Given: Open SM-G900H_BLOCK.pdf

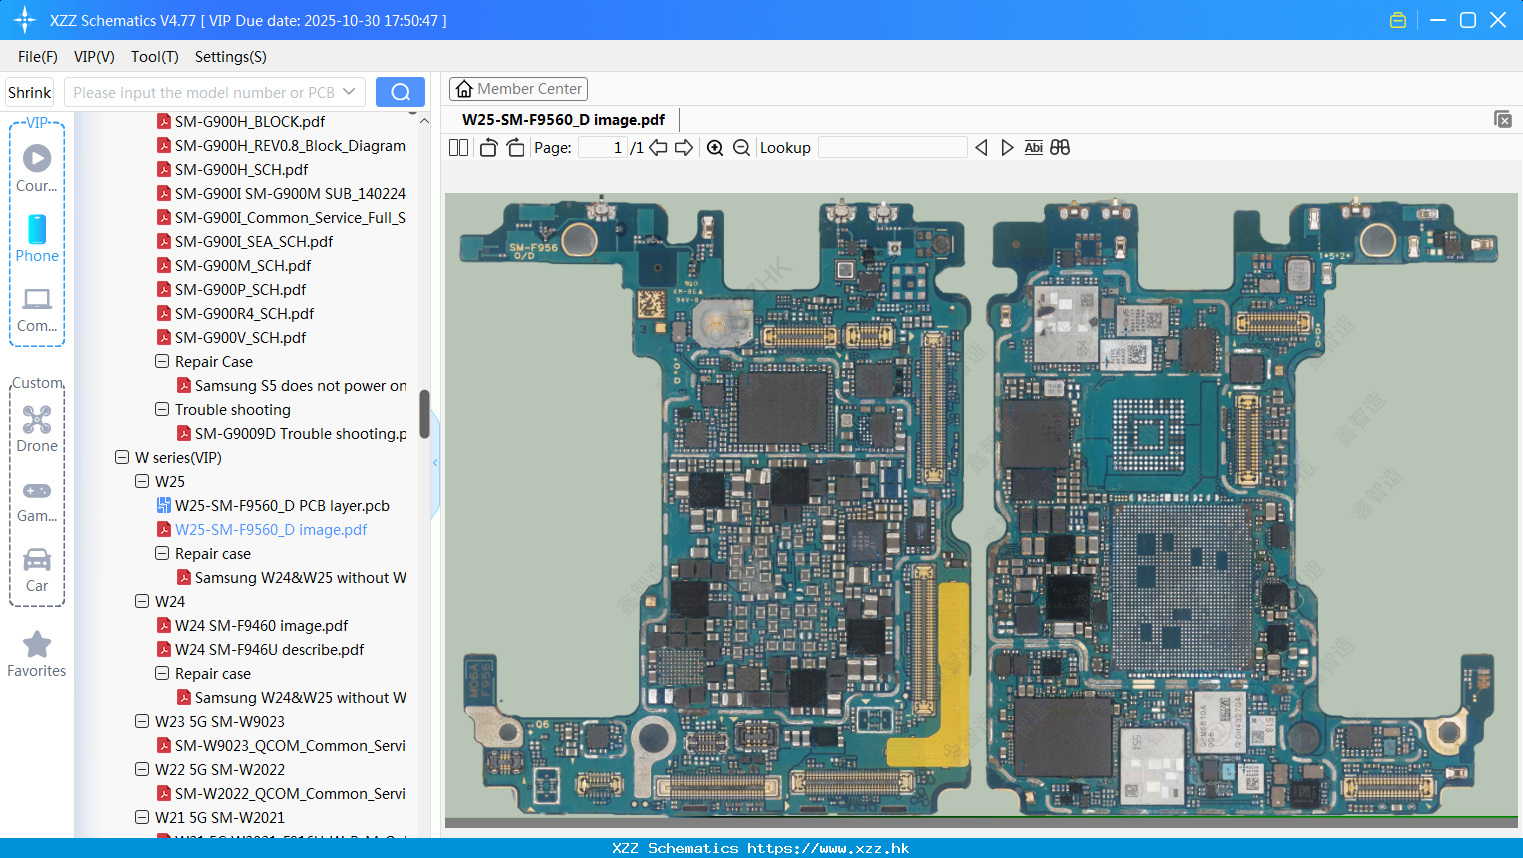Looking at the screenshot, I should [x=250, y=121].
